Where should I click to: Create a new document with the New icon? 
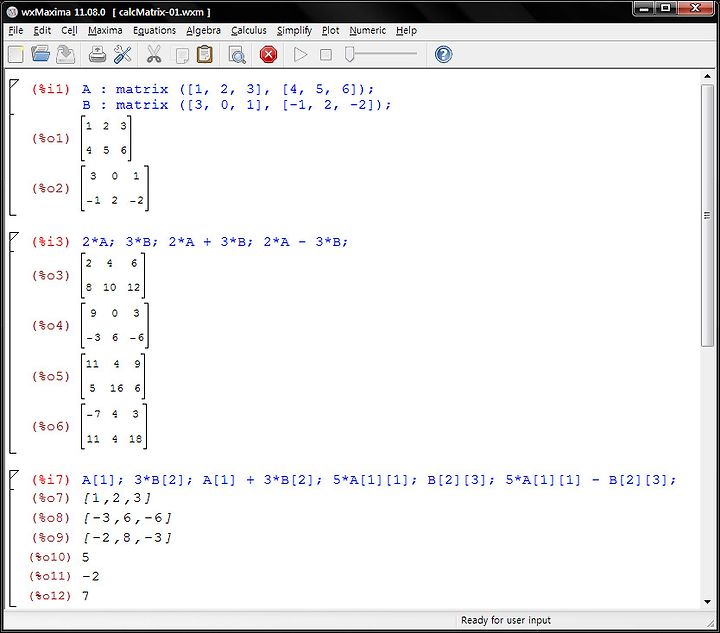click(x=16, y=55)
